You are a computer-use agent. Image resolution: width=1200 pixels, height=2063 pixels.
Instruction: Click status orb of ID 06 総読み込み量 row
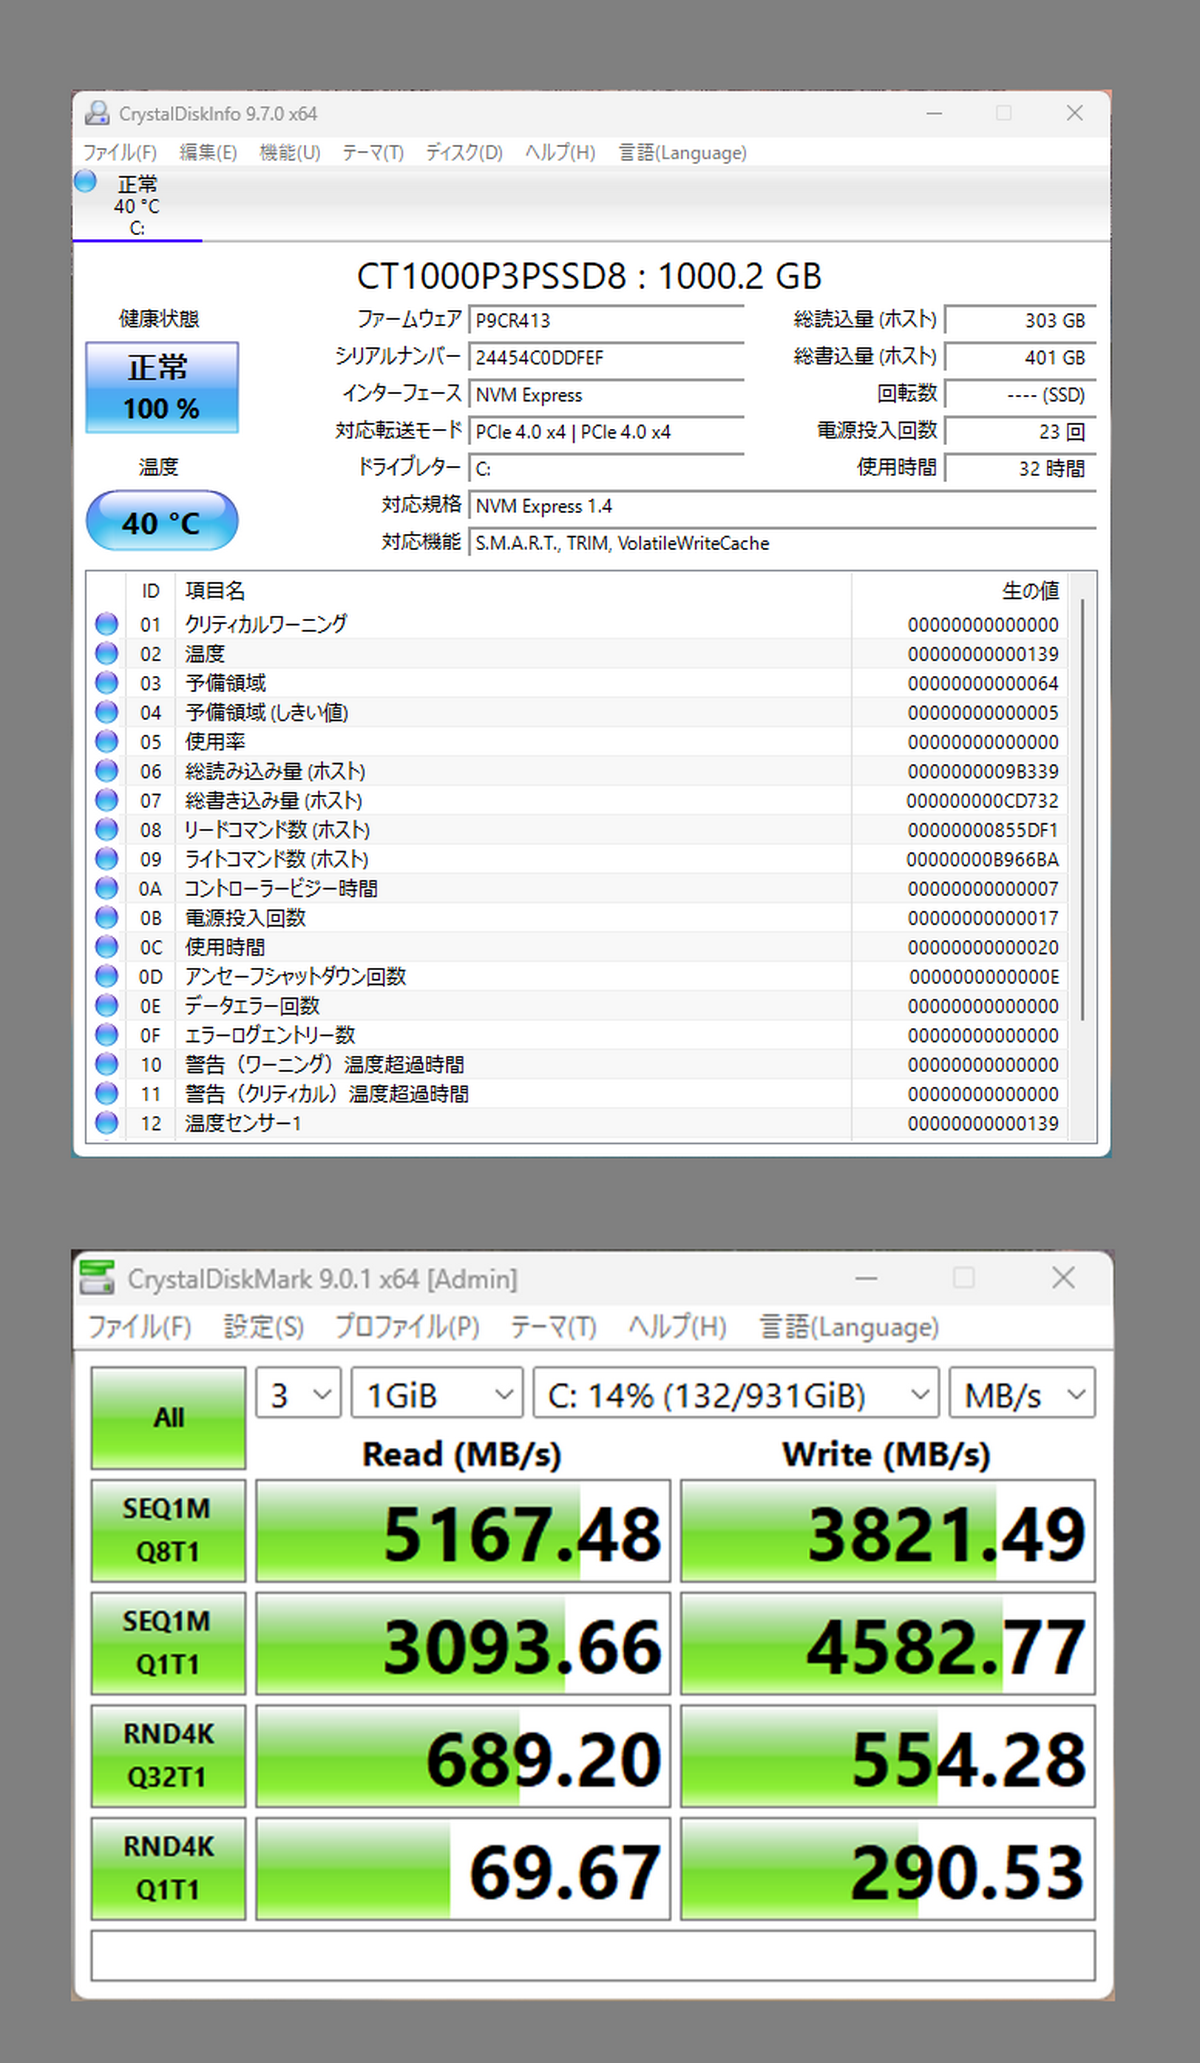(107, 771)
